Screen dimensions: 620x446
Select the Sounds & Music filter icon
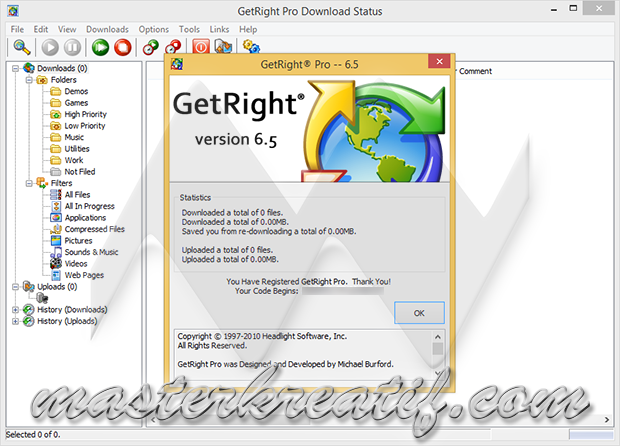tap(57, 252)
